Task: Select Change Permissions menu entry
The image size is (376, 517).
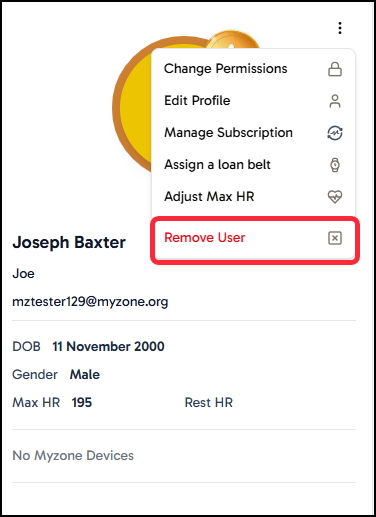Action: point(253,69)
